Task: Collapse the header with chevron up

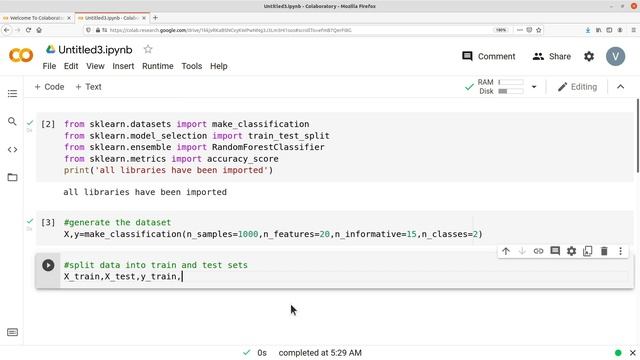Action: pos(620,87)
